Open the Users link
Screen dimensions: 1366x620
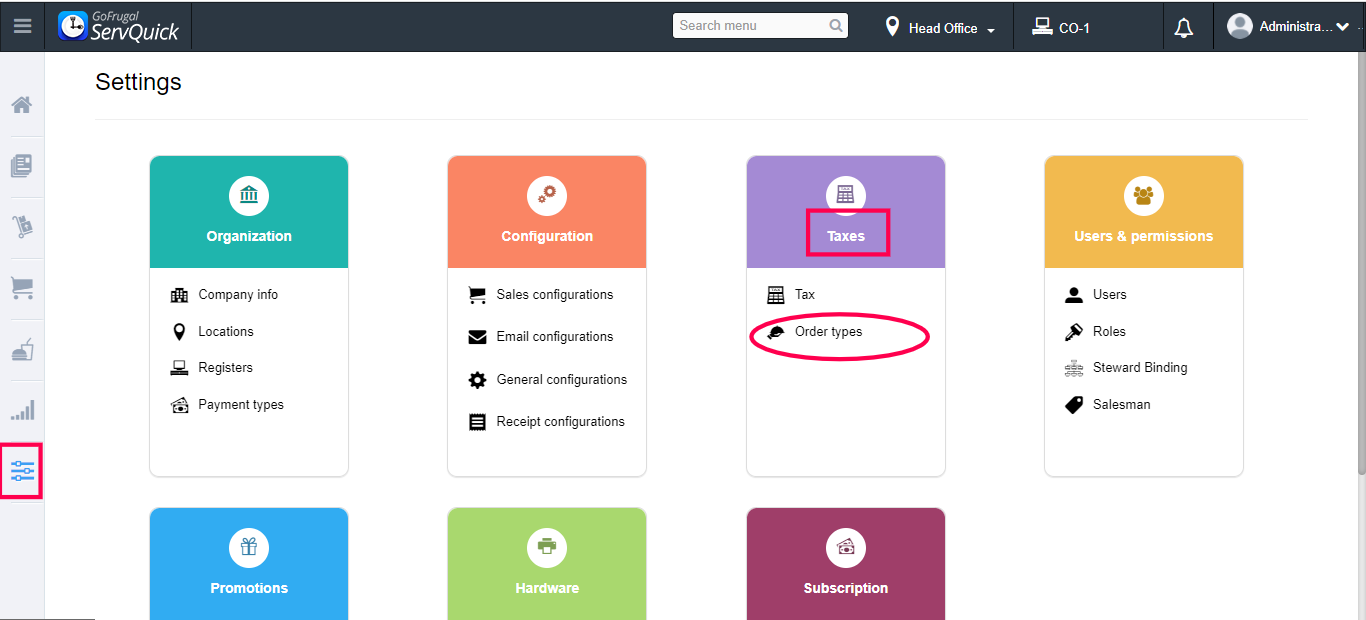(x=1110, y=295)
